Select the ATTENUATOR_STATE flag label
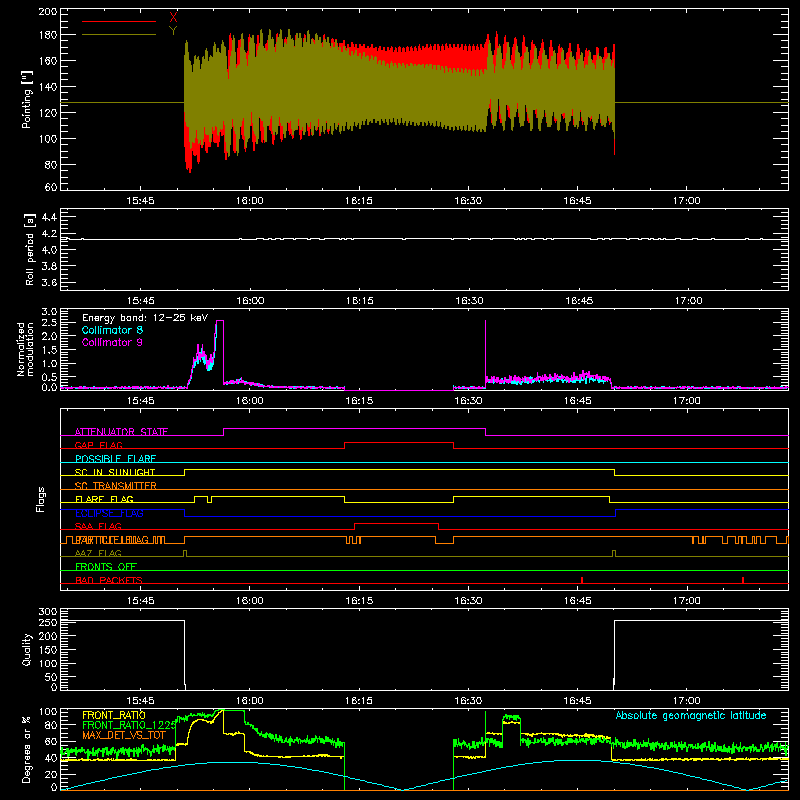800x800 pixels. click(x=121, y=432)
